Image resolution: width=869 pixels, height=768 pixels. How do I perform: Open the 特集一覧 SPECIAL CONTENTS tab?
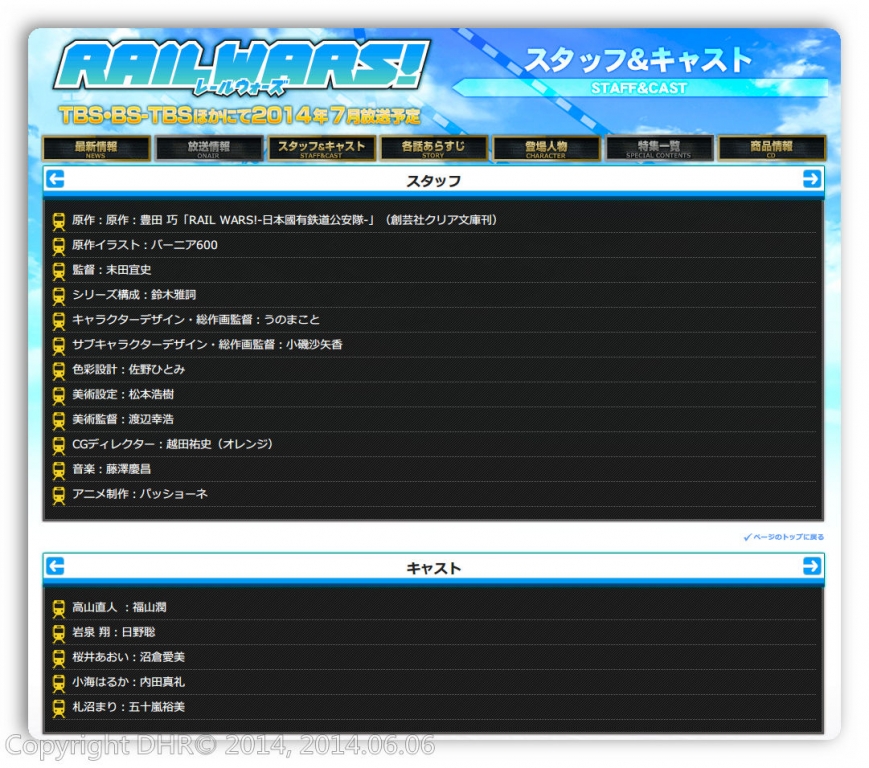[x=661, y=150]
